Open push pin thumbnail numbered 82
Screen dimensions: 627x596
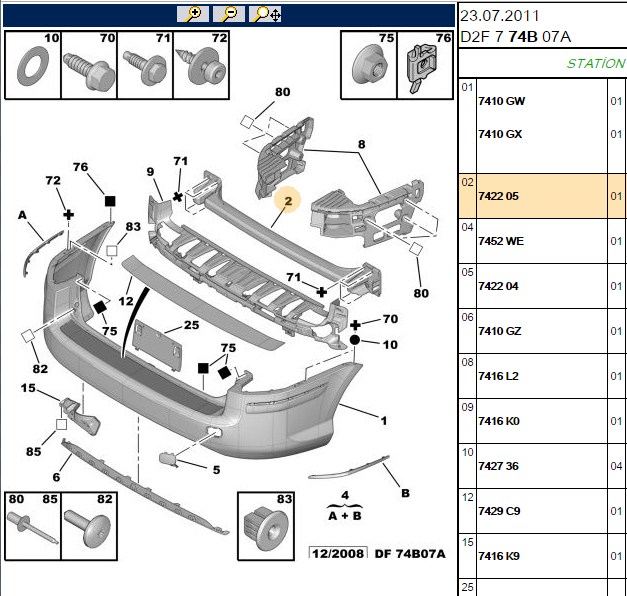pos(89,526)
